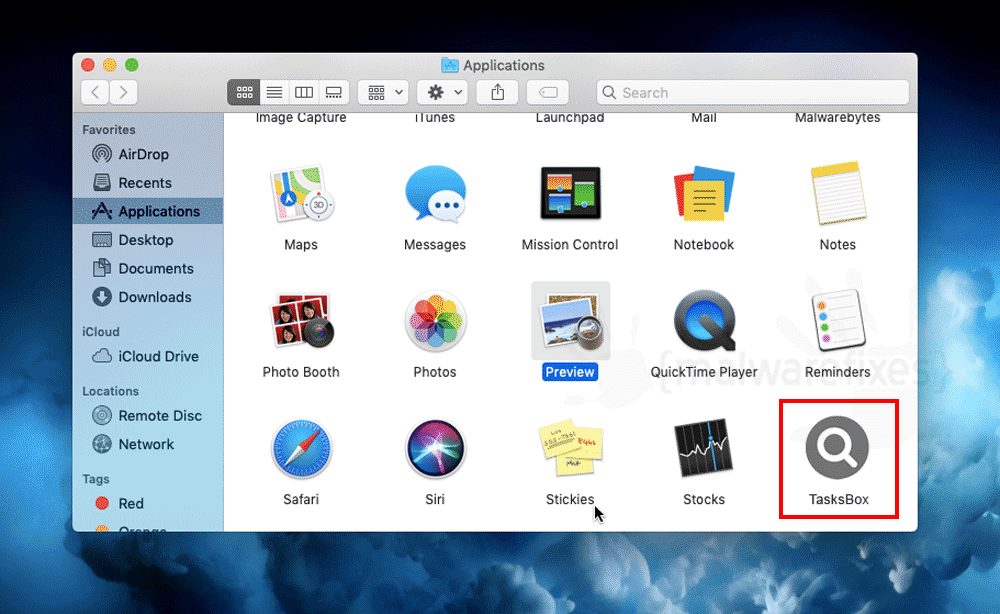Viewport: 1000px width, 614px height.
Task: Open the Stocks app icon
Action: pyautogui.click(x=704, y=448)
